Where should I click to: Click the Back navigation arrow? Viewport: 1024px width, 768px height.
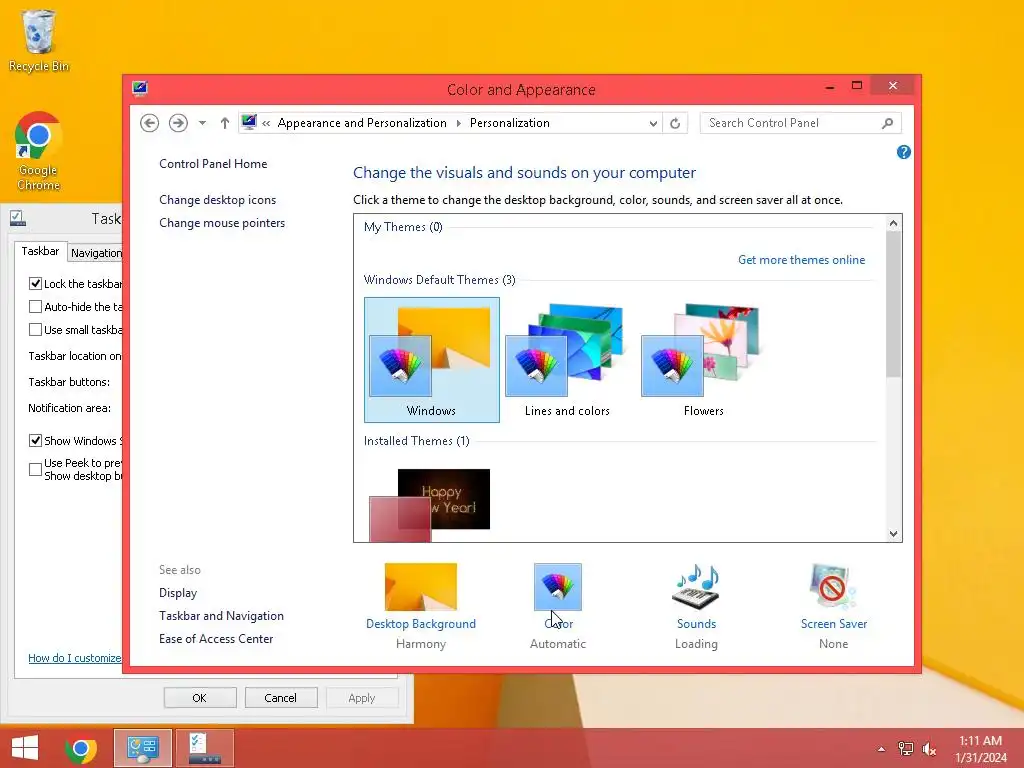coord(150,123)
